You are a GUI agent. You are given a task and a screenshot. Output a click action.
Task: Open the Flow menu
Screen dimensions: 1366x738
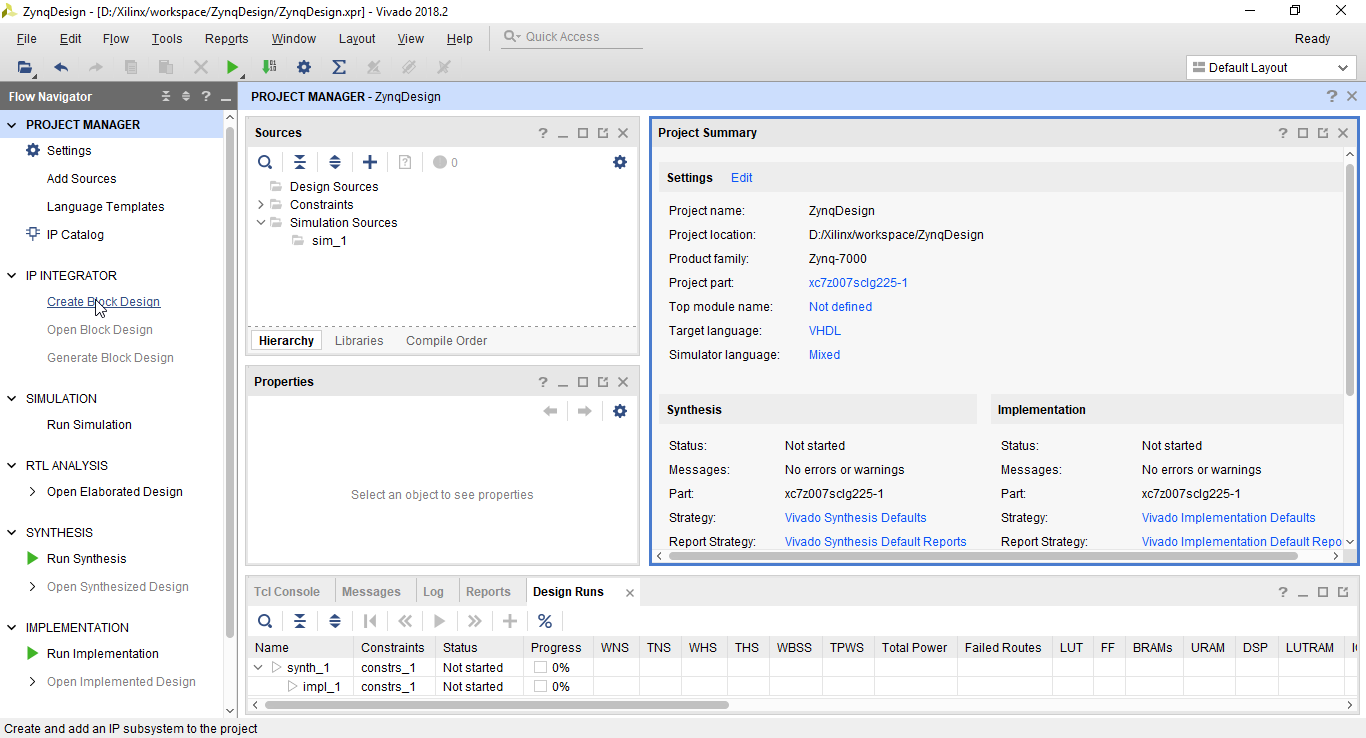coord(116,39)
